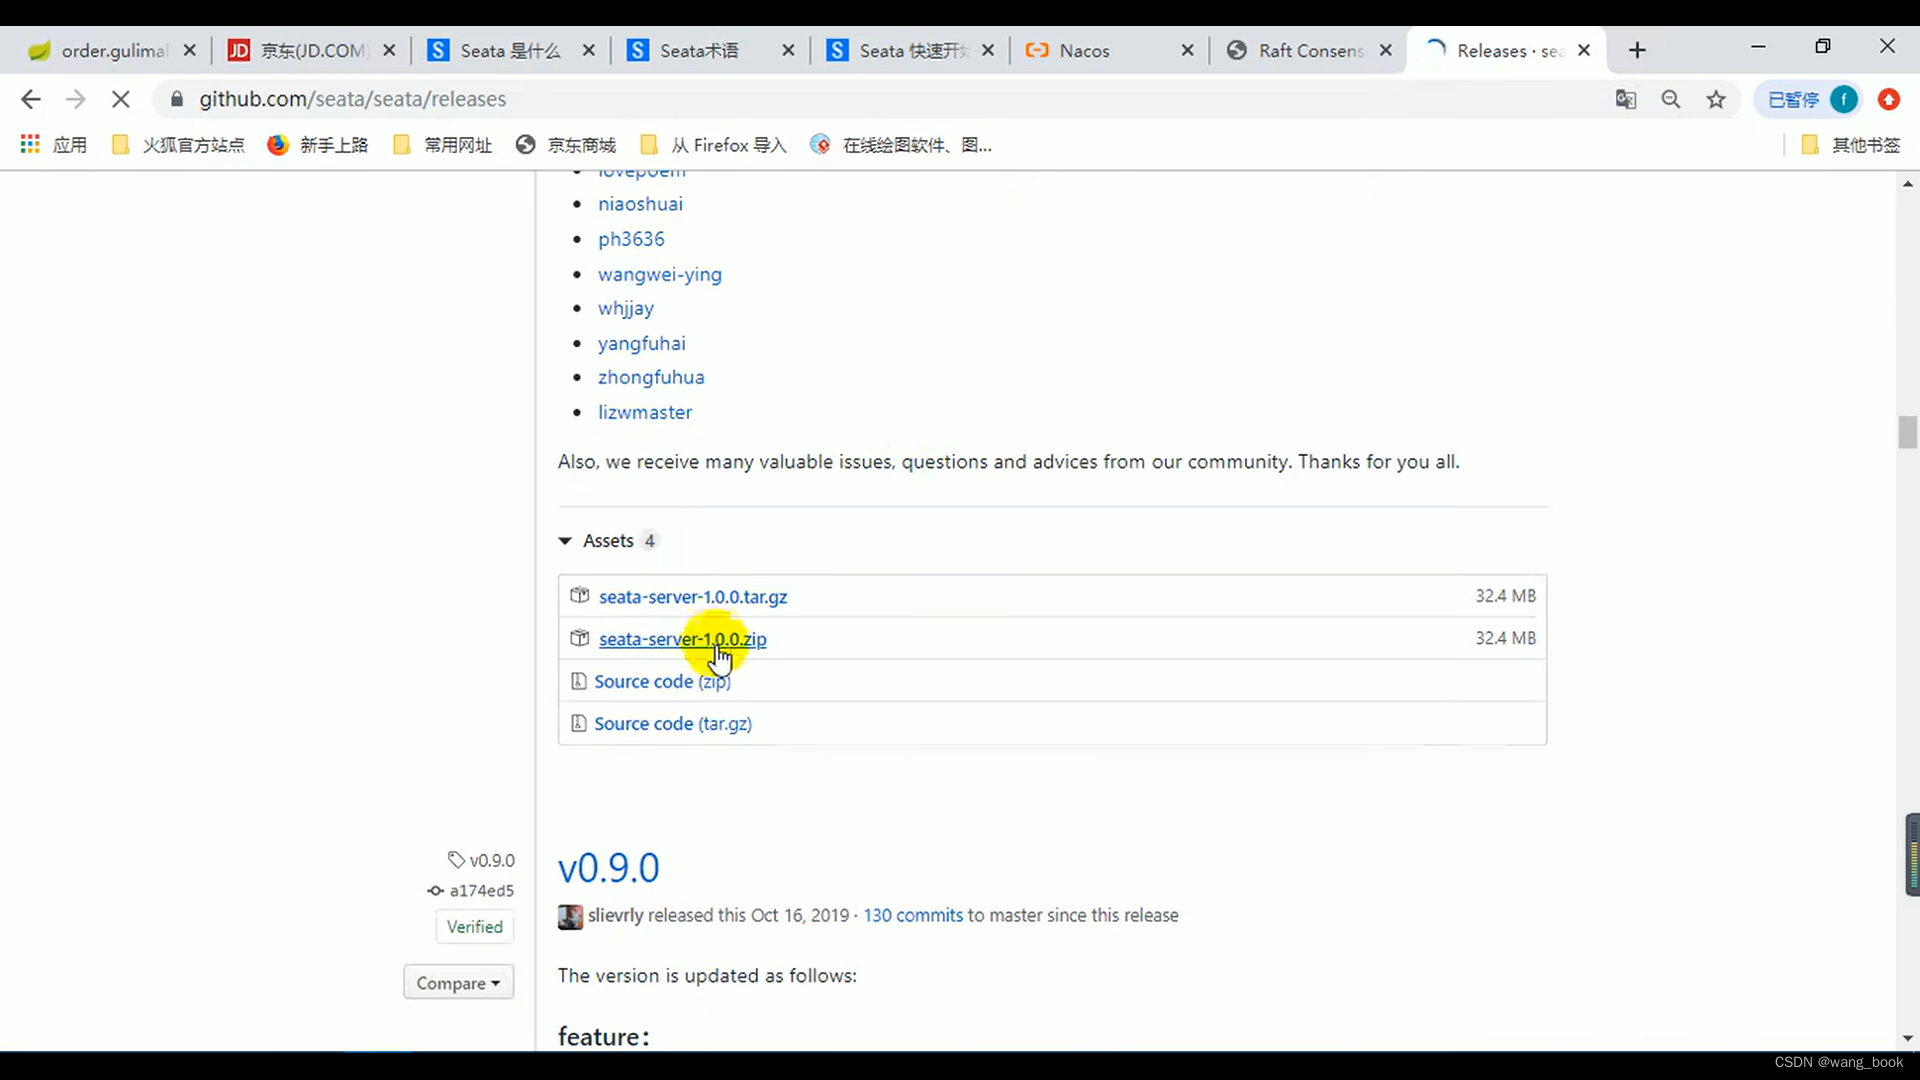Click the scrollbar down arrow
The height and width of the screenshot is (1080, 1920).
pos(1908,1039)
